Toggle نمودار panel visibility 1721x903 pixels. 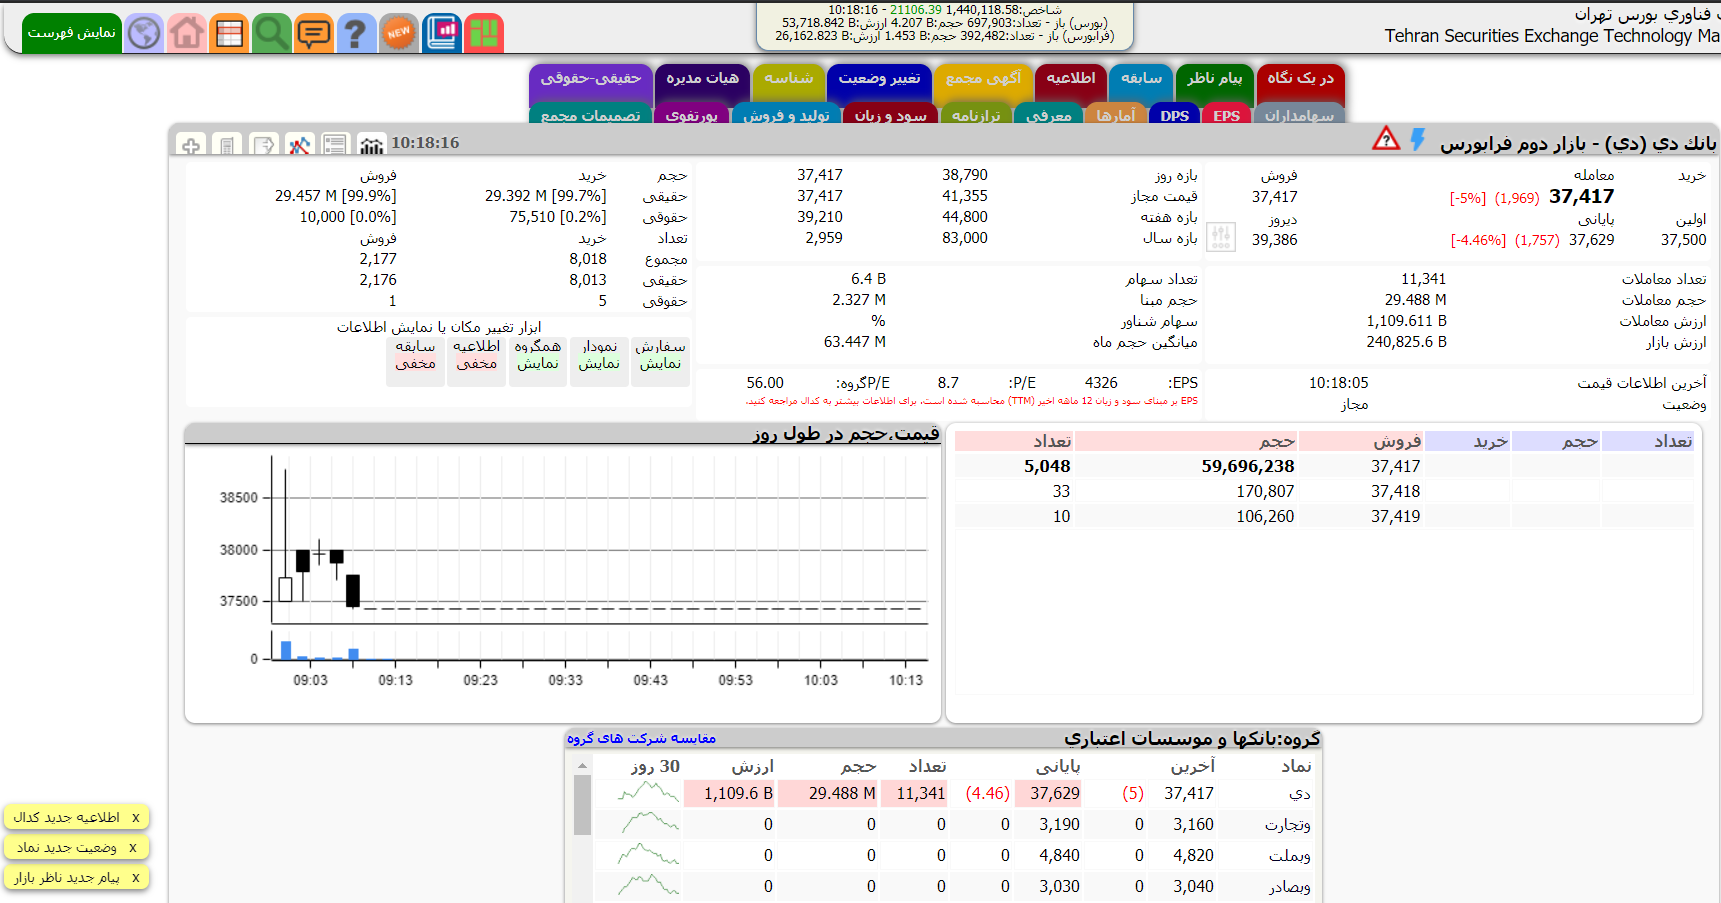coord(599,356)
